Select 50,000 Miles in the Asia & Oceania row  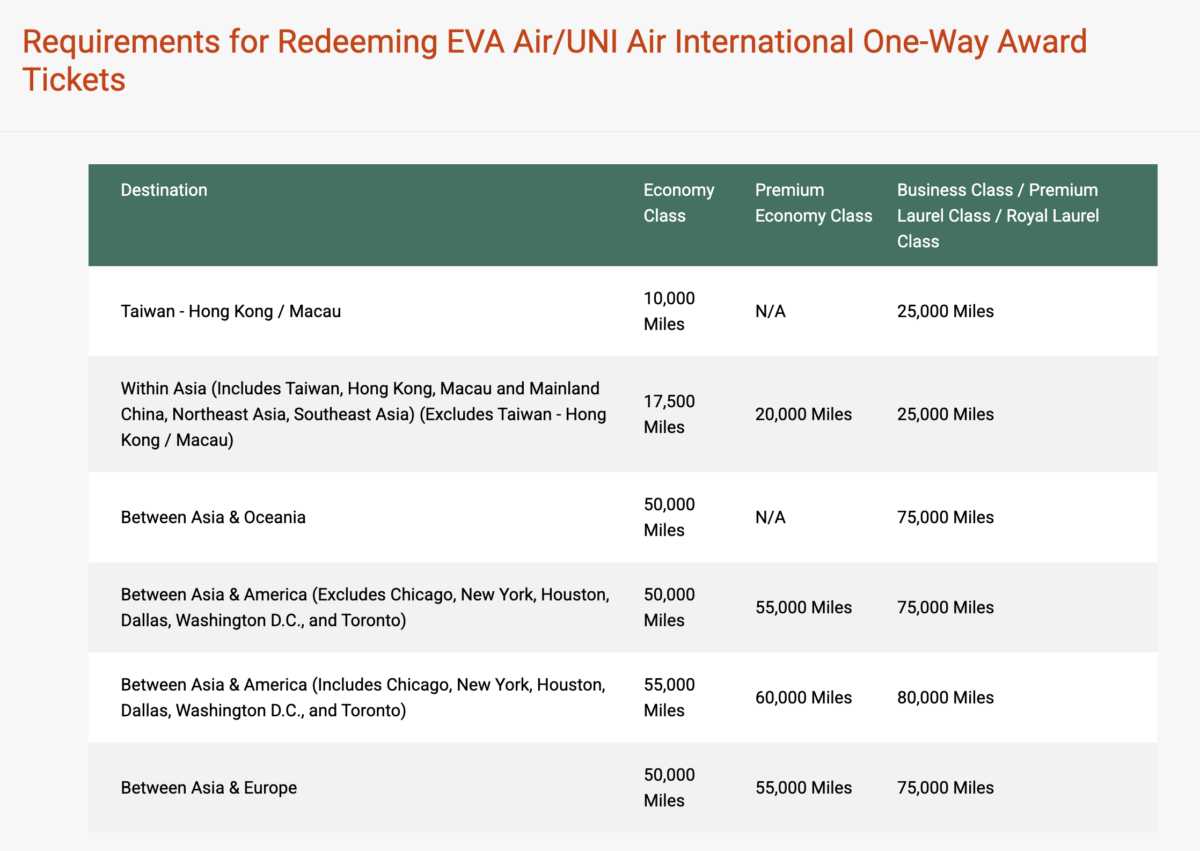click(669, 517)
